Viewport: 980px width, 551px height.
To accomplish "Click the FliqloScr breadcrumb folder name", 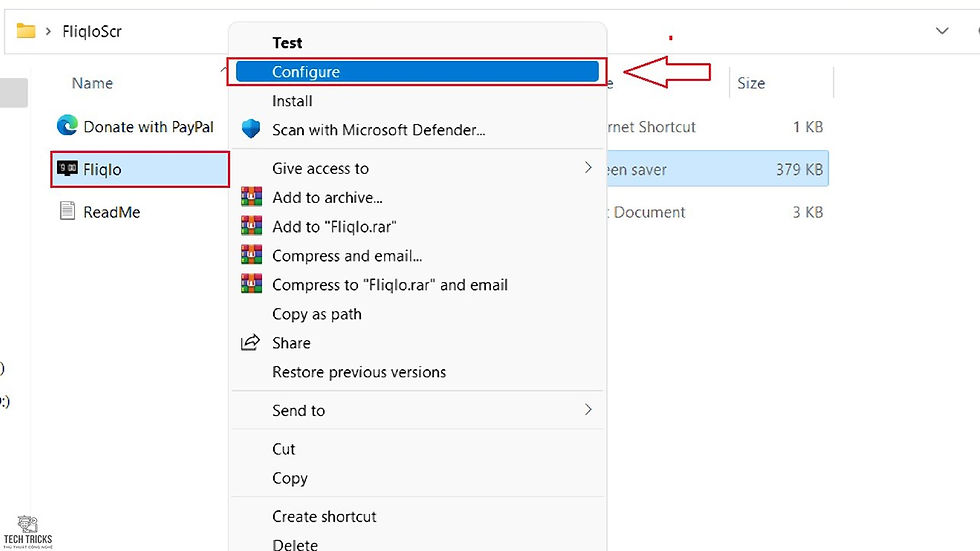I will point(92,31).
